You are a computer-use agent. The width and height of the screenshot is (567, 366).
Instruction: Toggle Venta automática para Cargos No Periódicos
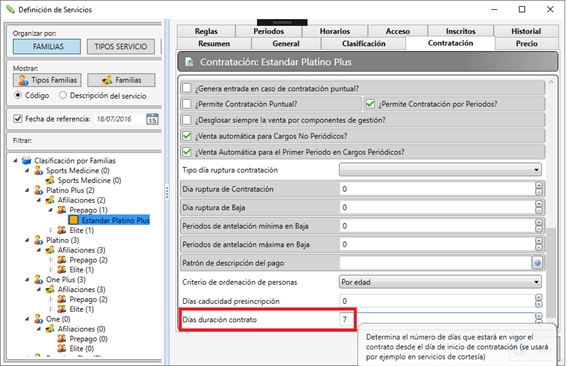[187, 136]
